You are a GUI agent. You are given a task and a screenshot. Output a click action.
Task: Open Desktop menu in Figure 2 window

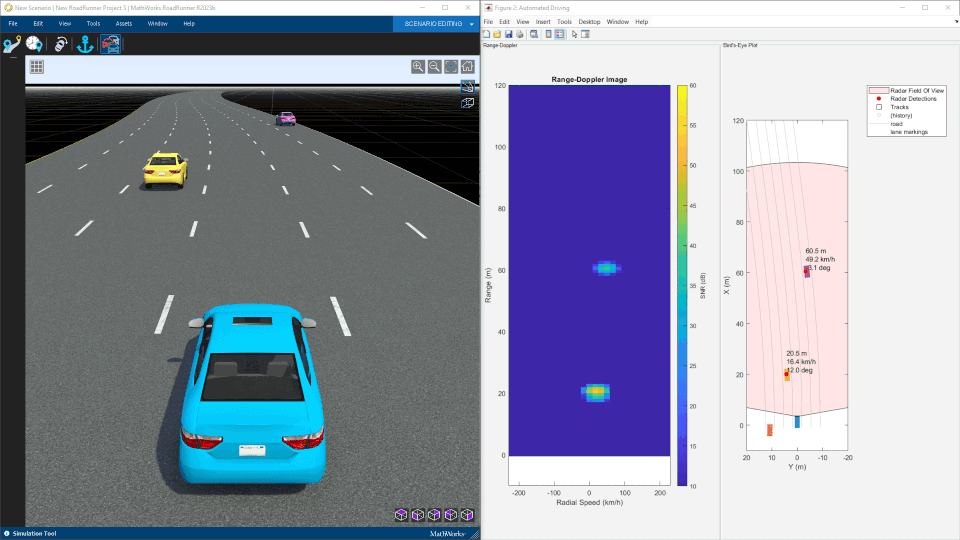click(589, 22)
